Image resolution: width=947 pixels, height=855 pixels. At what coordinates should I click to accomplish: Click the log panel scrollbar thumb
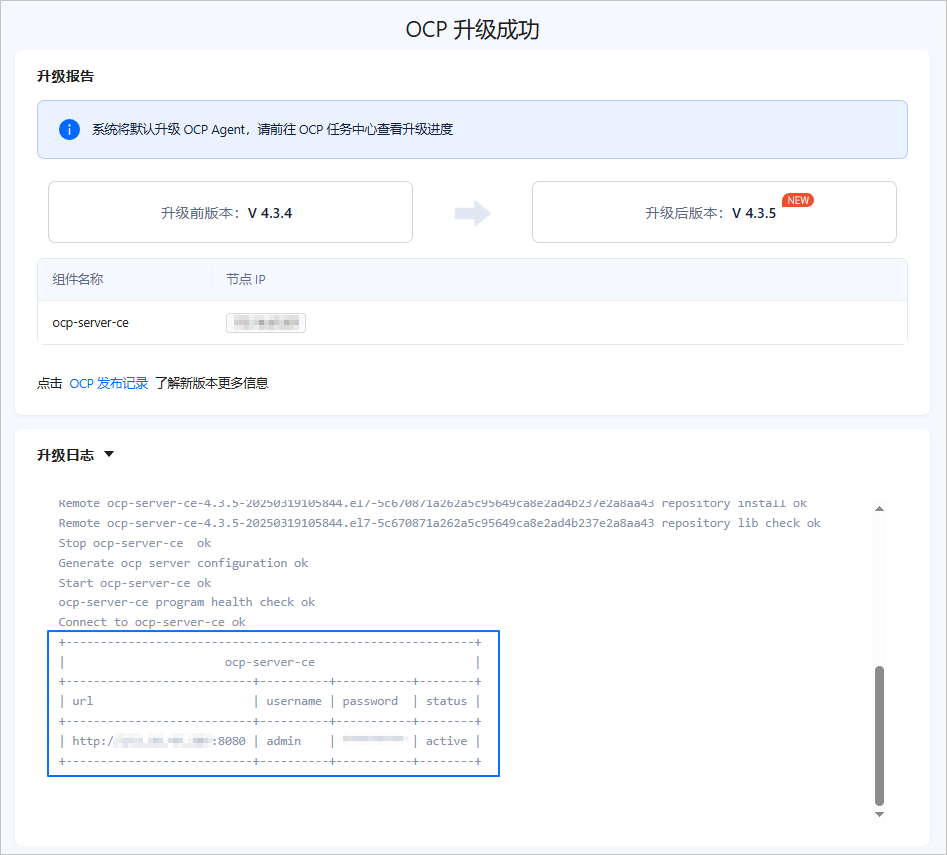(879, 735)
